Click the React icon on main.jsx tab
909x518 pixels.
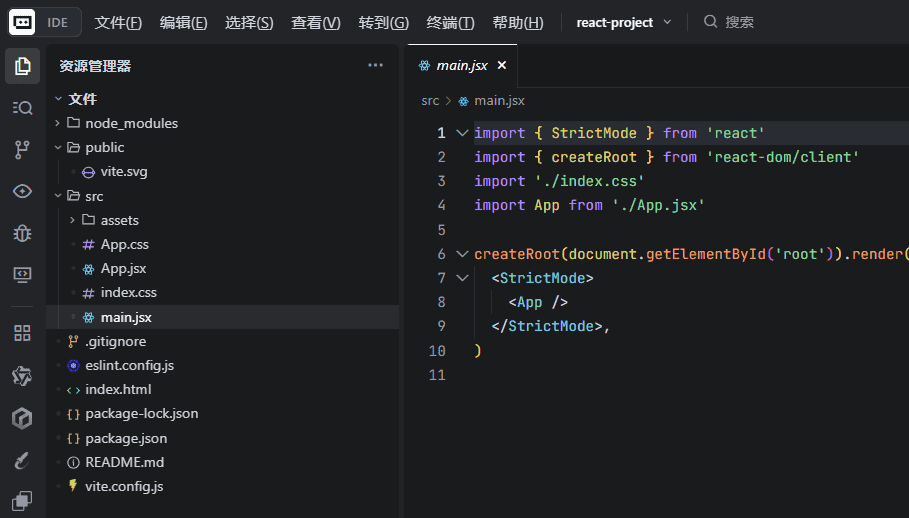click(x=424, y=66)
